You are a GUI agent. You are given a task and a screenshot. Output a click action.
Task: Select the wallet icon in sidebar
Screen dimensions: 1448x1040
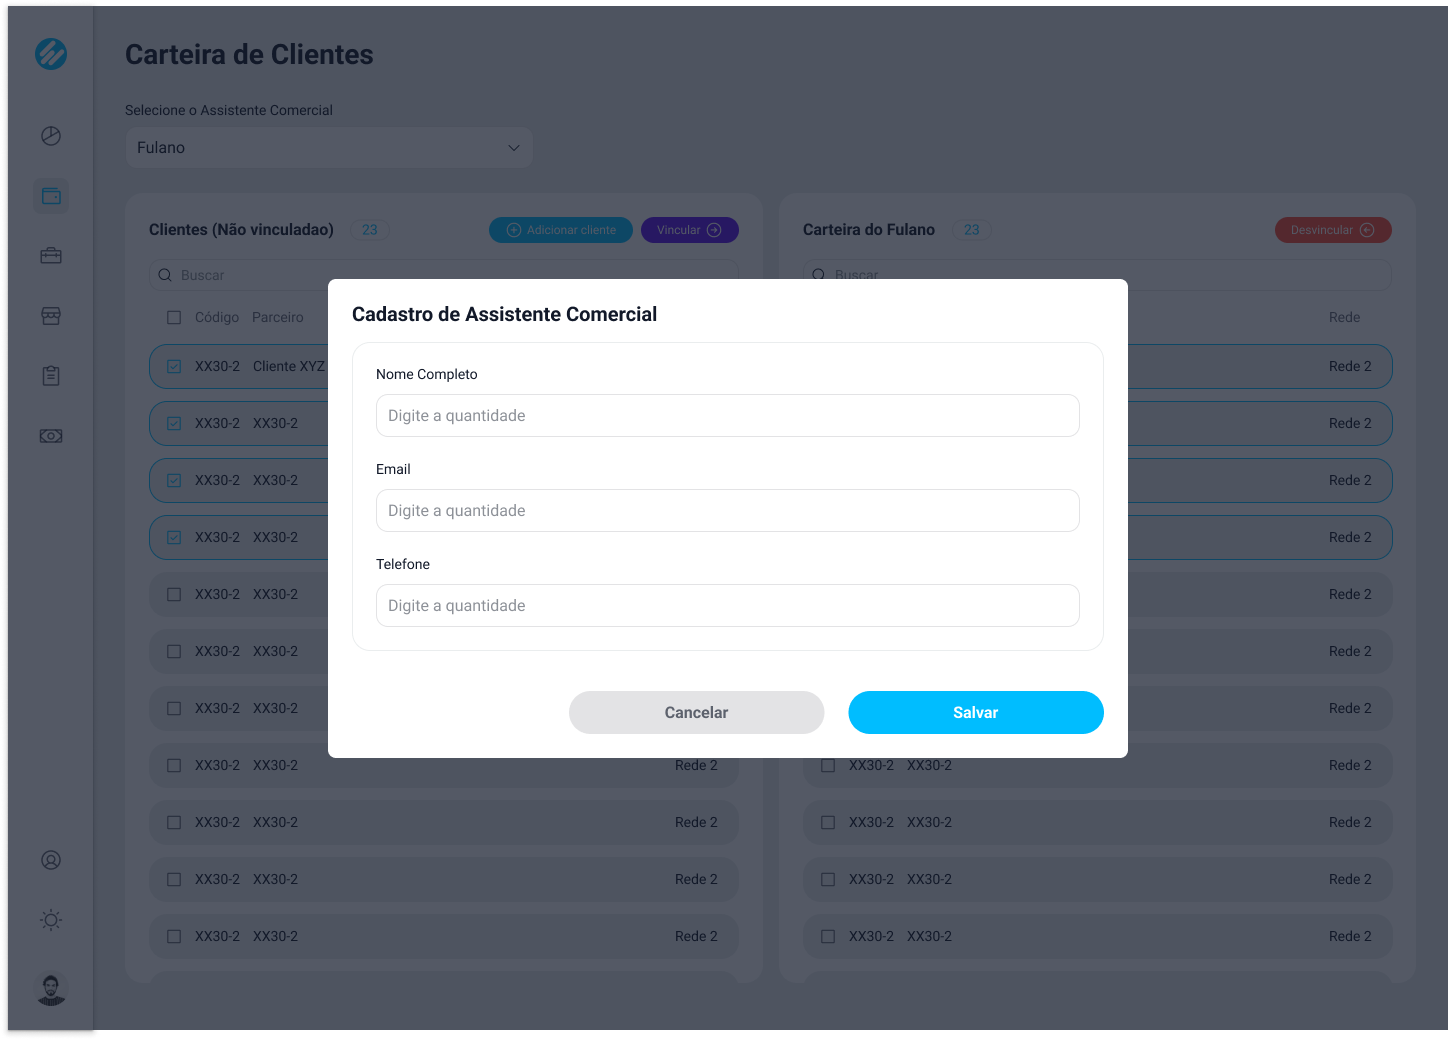[x=51, y=196]
